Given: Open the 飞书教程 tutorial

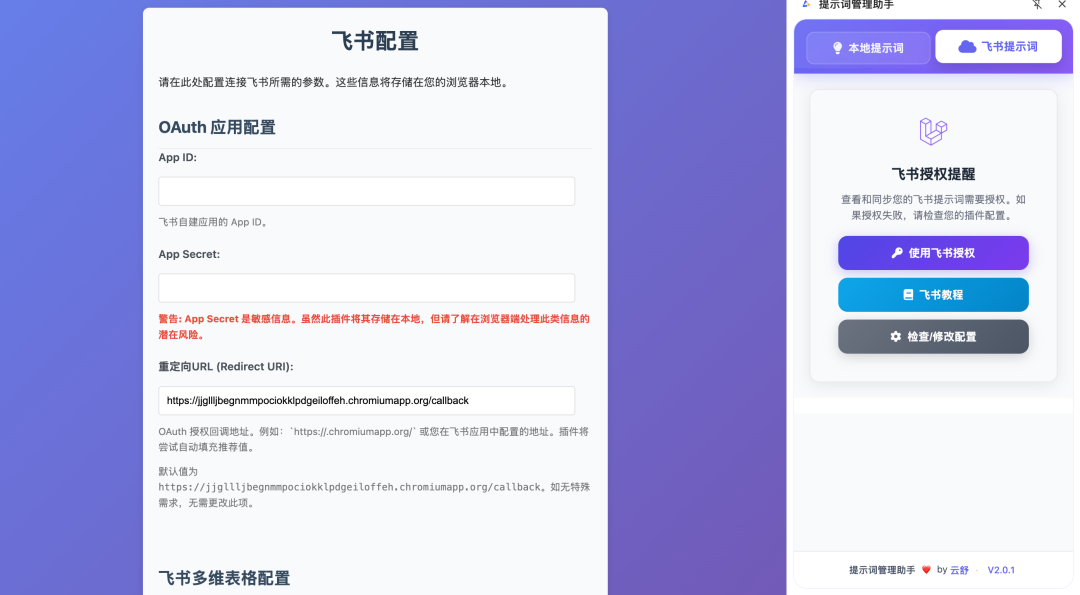Looking at the screenshot, I should 933,294.
